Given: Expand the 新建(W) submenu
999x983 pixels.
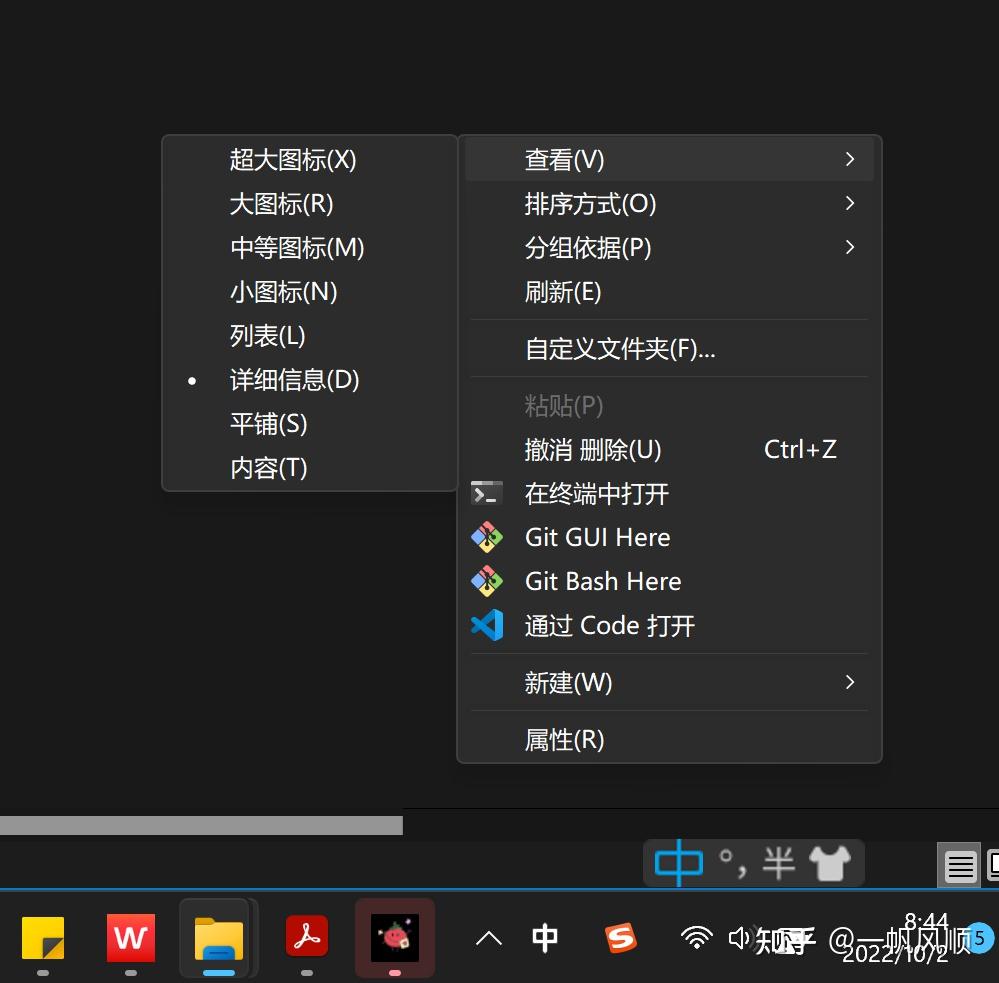Looking at the screenshot, I should [569, 682].
